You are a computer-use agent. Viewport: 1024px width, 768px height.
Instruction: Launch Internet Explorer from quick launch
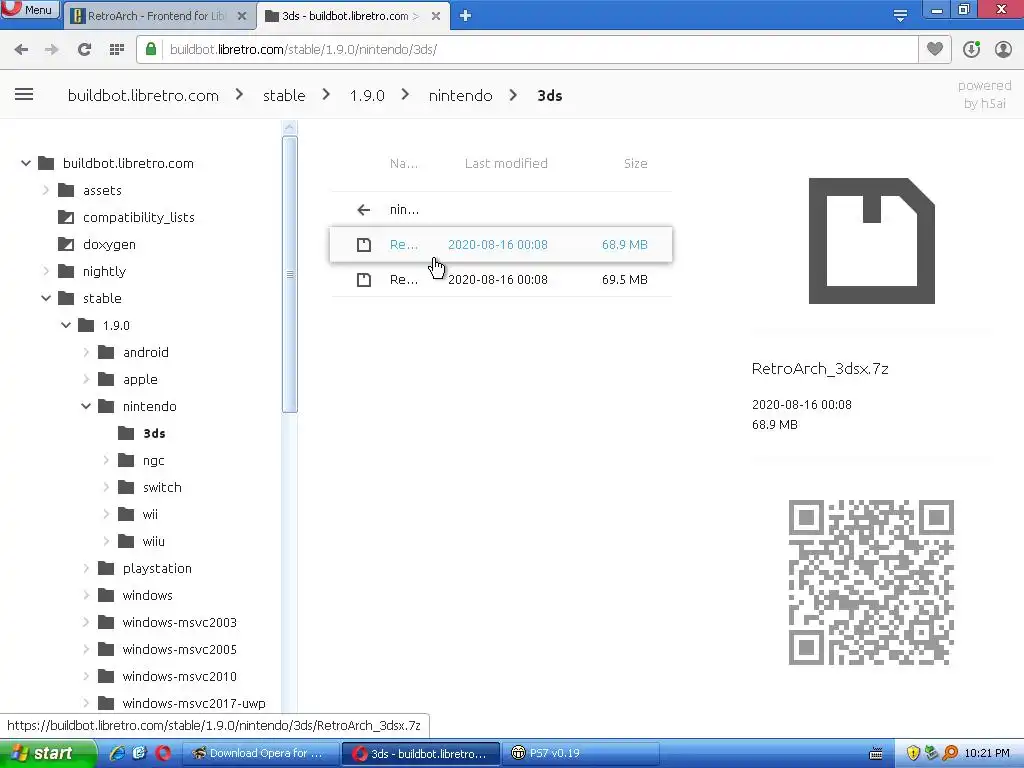pos(118,753)
